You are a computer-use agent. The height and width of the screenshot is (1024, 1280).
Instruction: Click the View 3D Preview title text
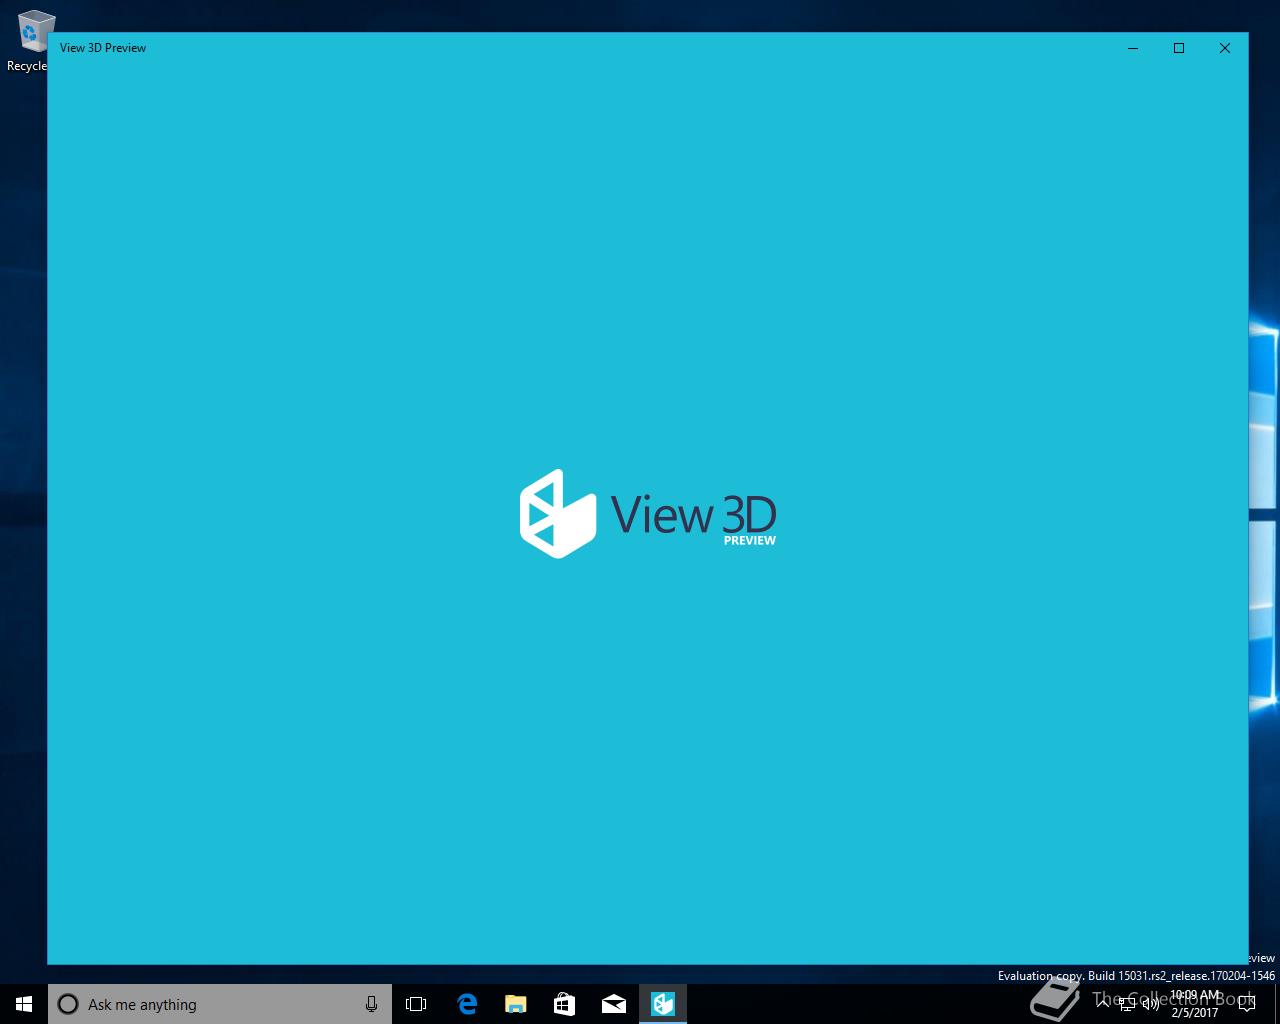103,48
